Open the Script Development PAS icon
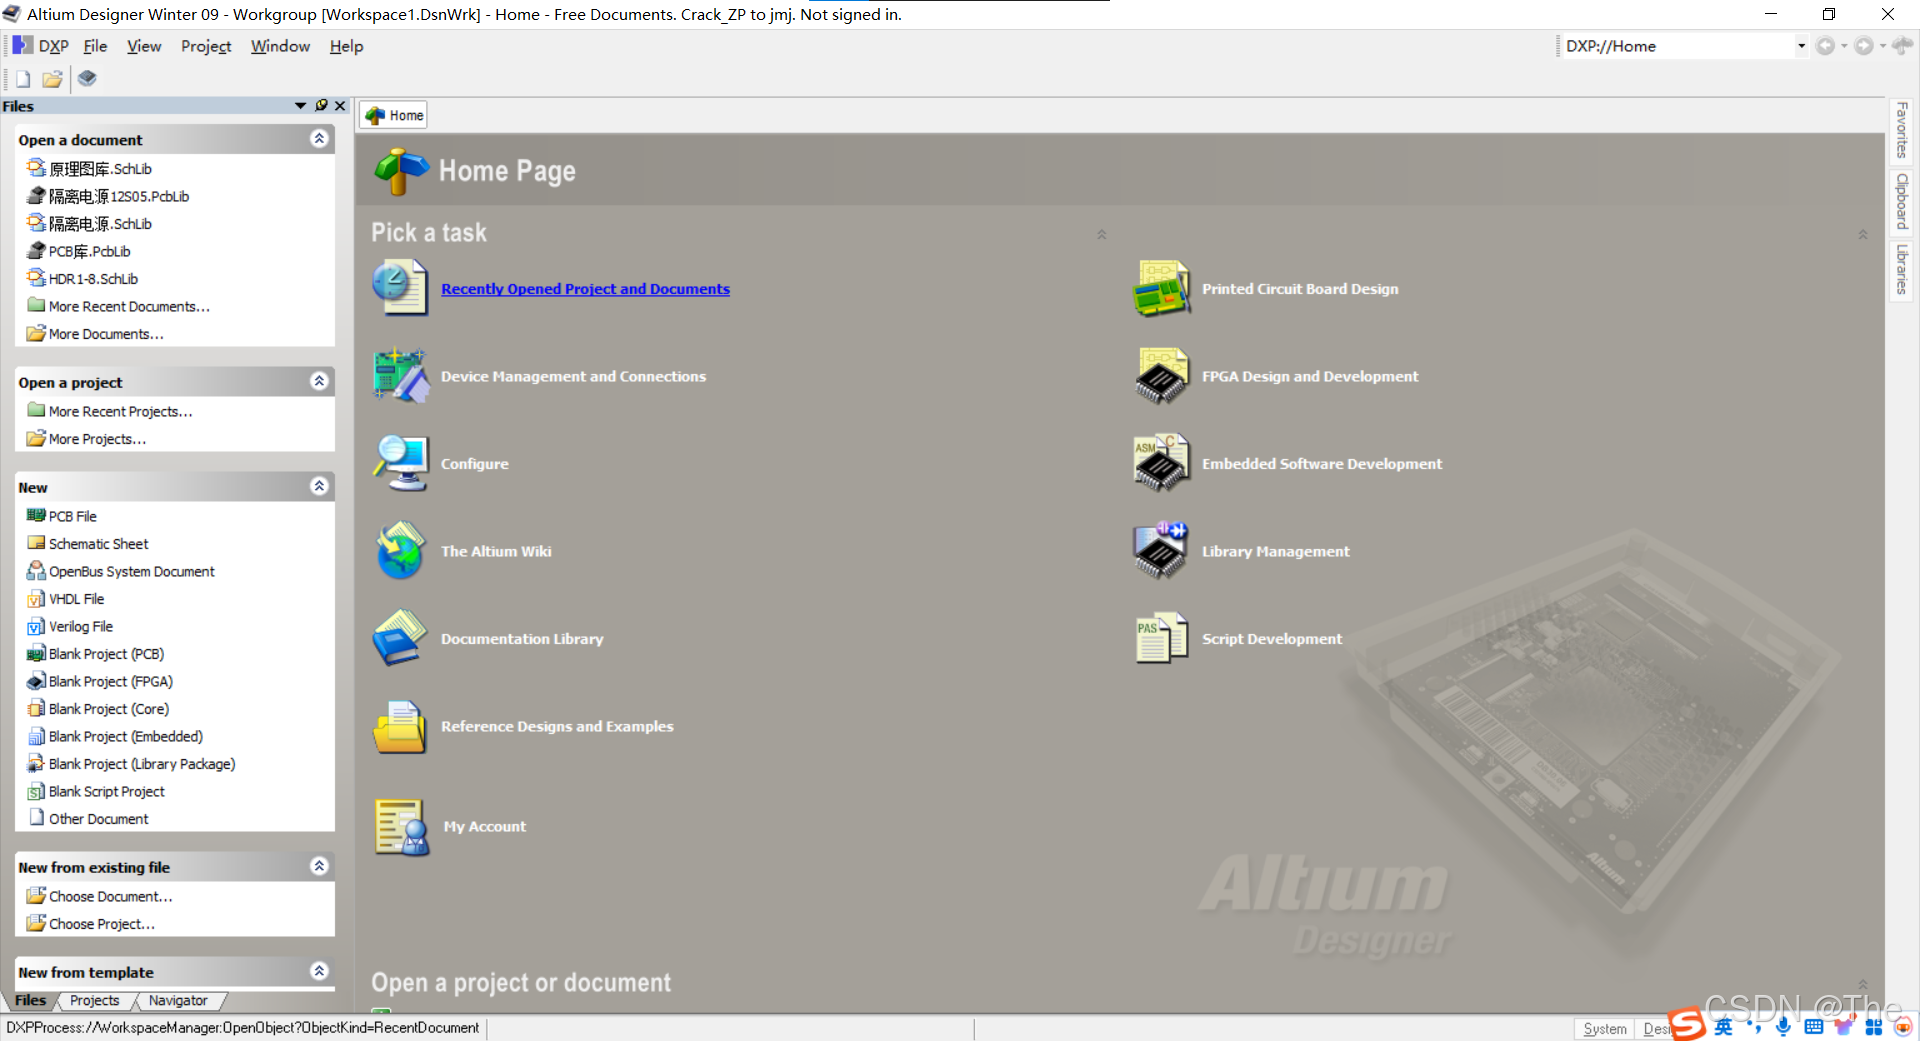1920x1041 pixels. [x=1161, y=638]
